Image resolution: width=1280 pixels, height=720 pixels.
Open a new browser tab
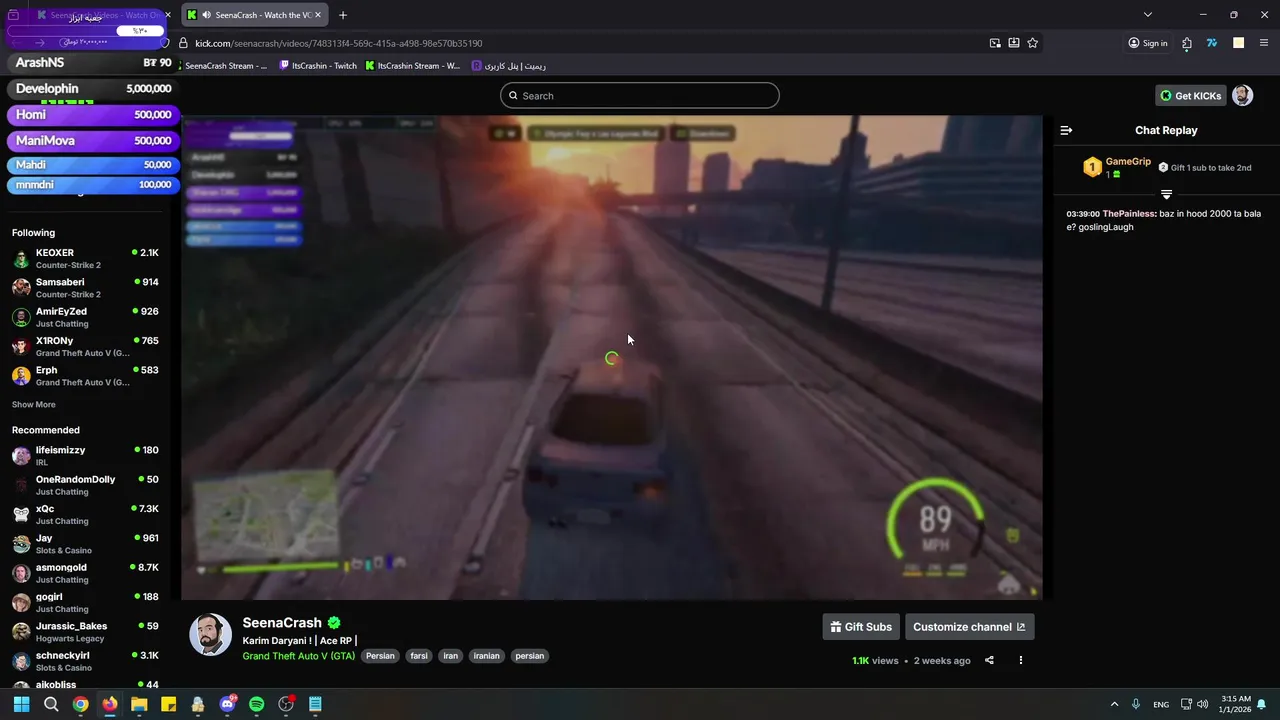(343, 15)
